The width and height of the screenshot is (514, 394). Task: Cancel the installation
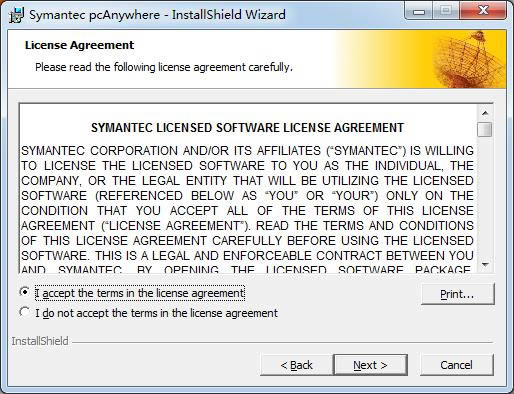(456, 365)
